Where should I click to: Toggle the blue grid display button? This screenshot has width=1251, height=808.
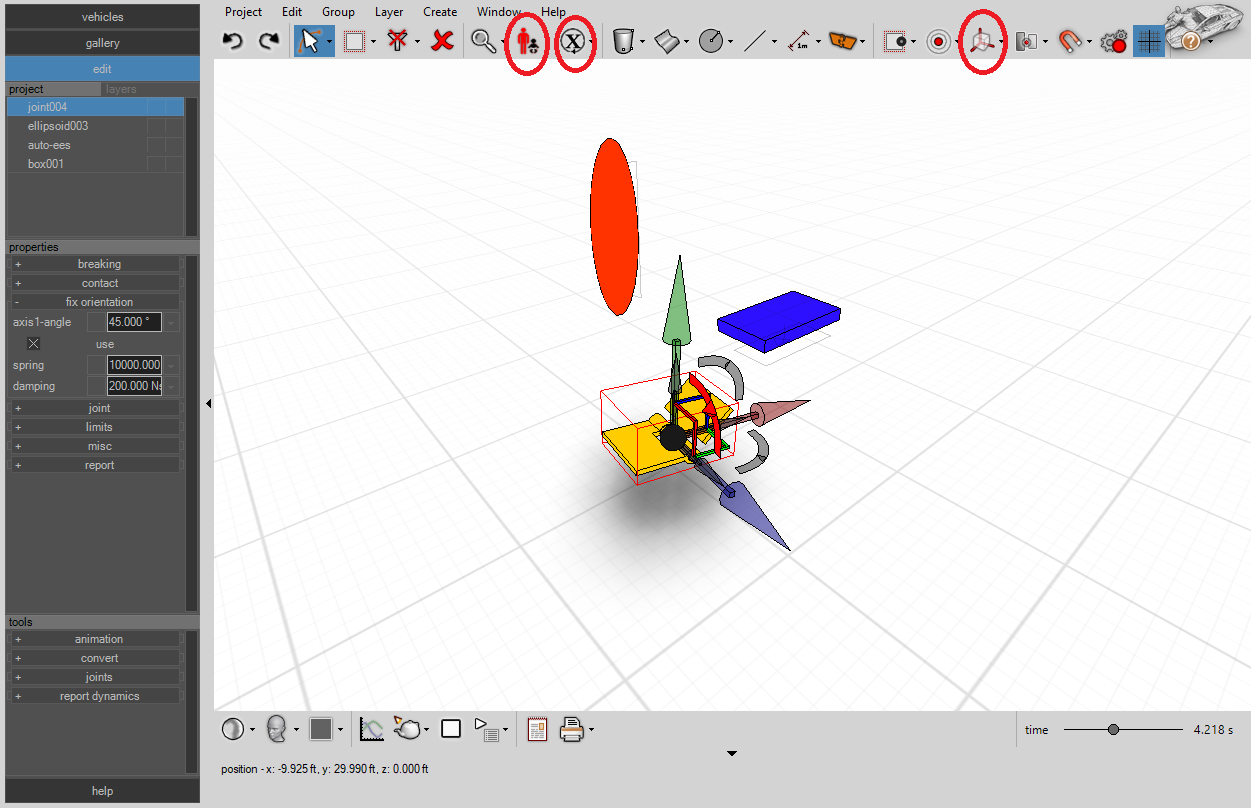[x=1149, y=41]
